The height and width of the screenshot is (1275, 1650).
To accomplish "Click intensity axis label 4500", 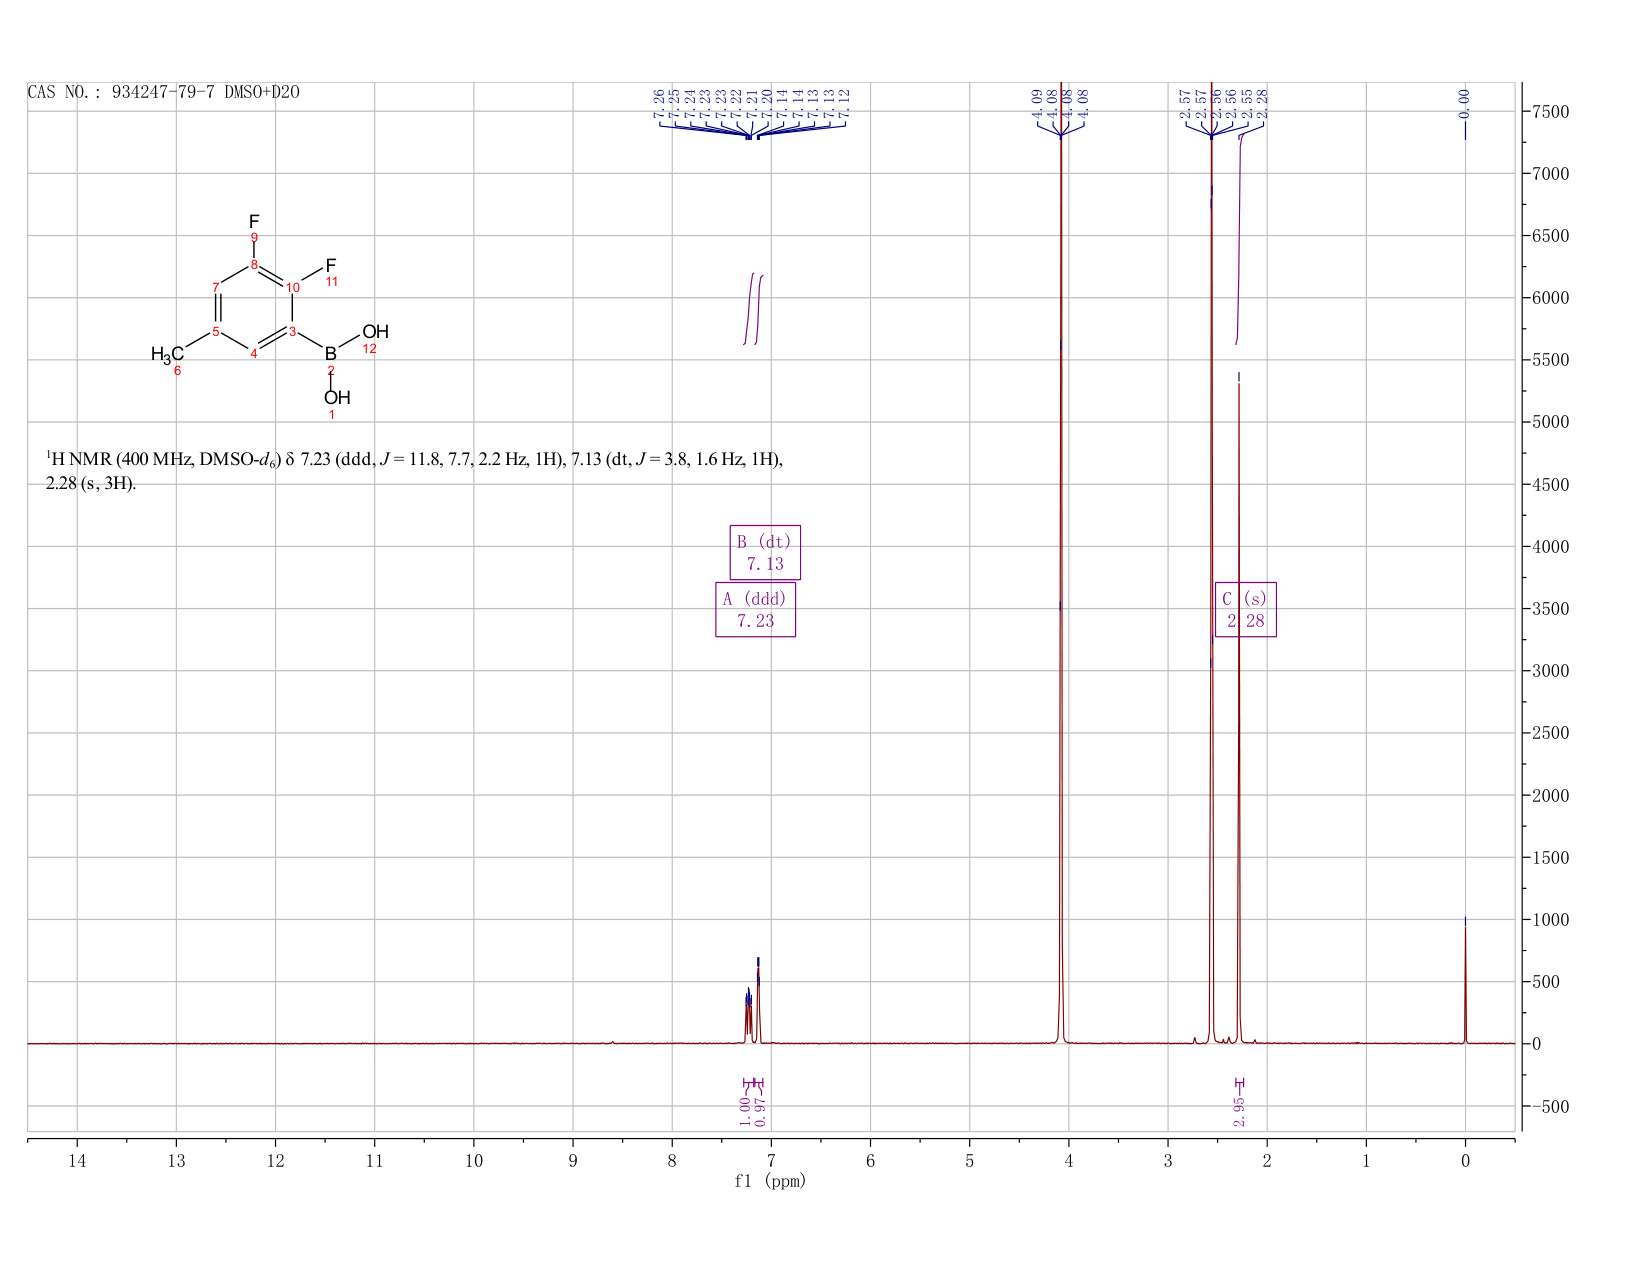I will 1550,485.
